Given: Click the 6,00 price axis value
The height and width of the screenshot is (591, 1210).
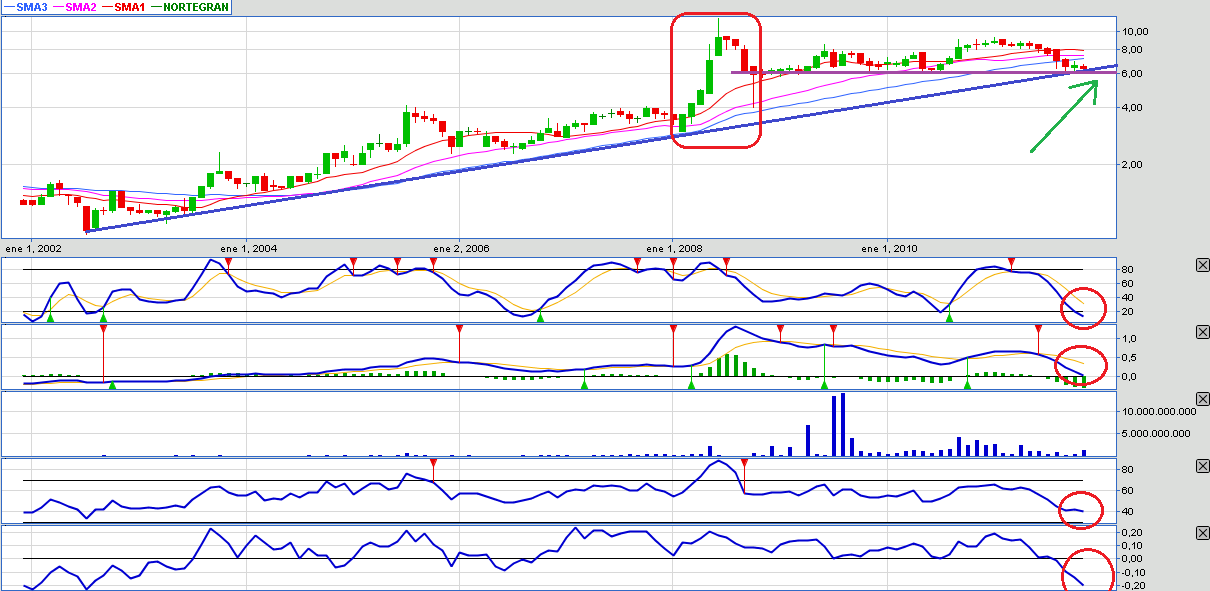Looking at the screenshot, I should tap(1131, 74).
